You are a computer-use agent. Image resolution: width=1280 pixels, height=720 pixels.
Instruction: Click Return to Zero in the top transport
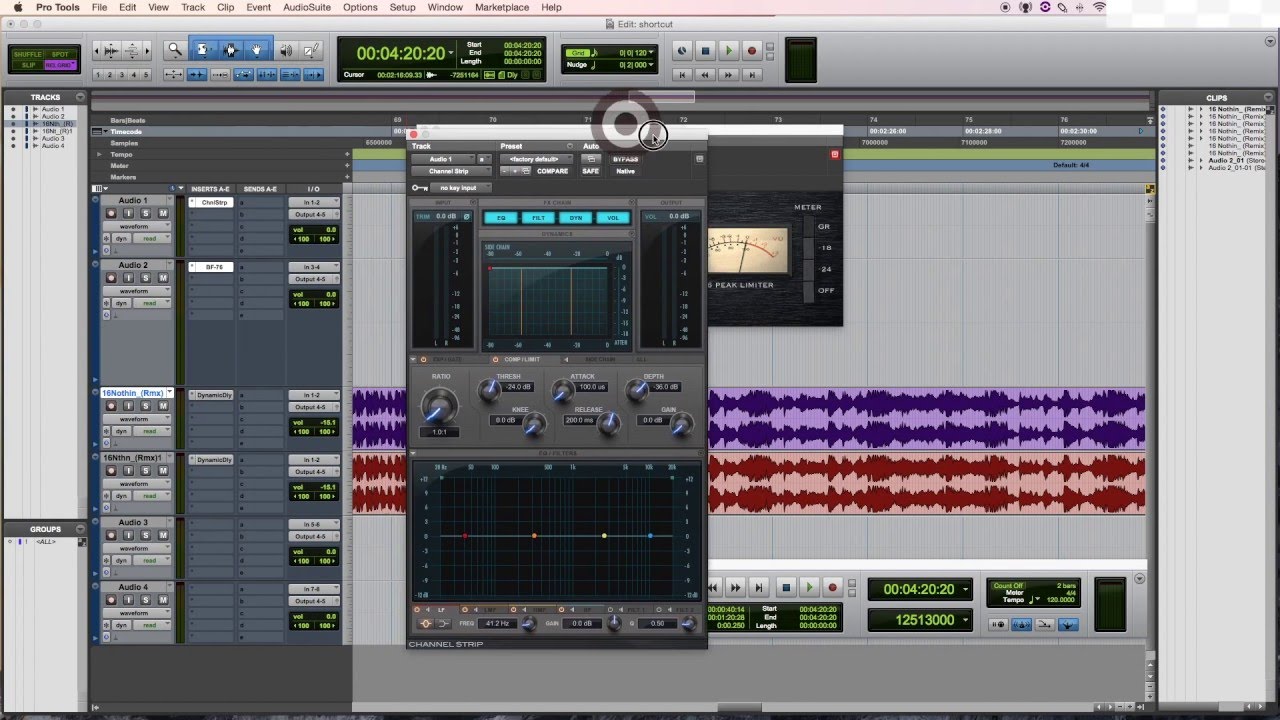pos(682,74)
